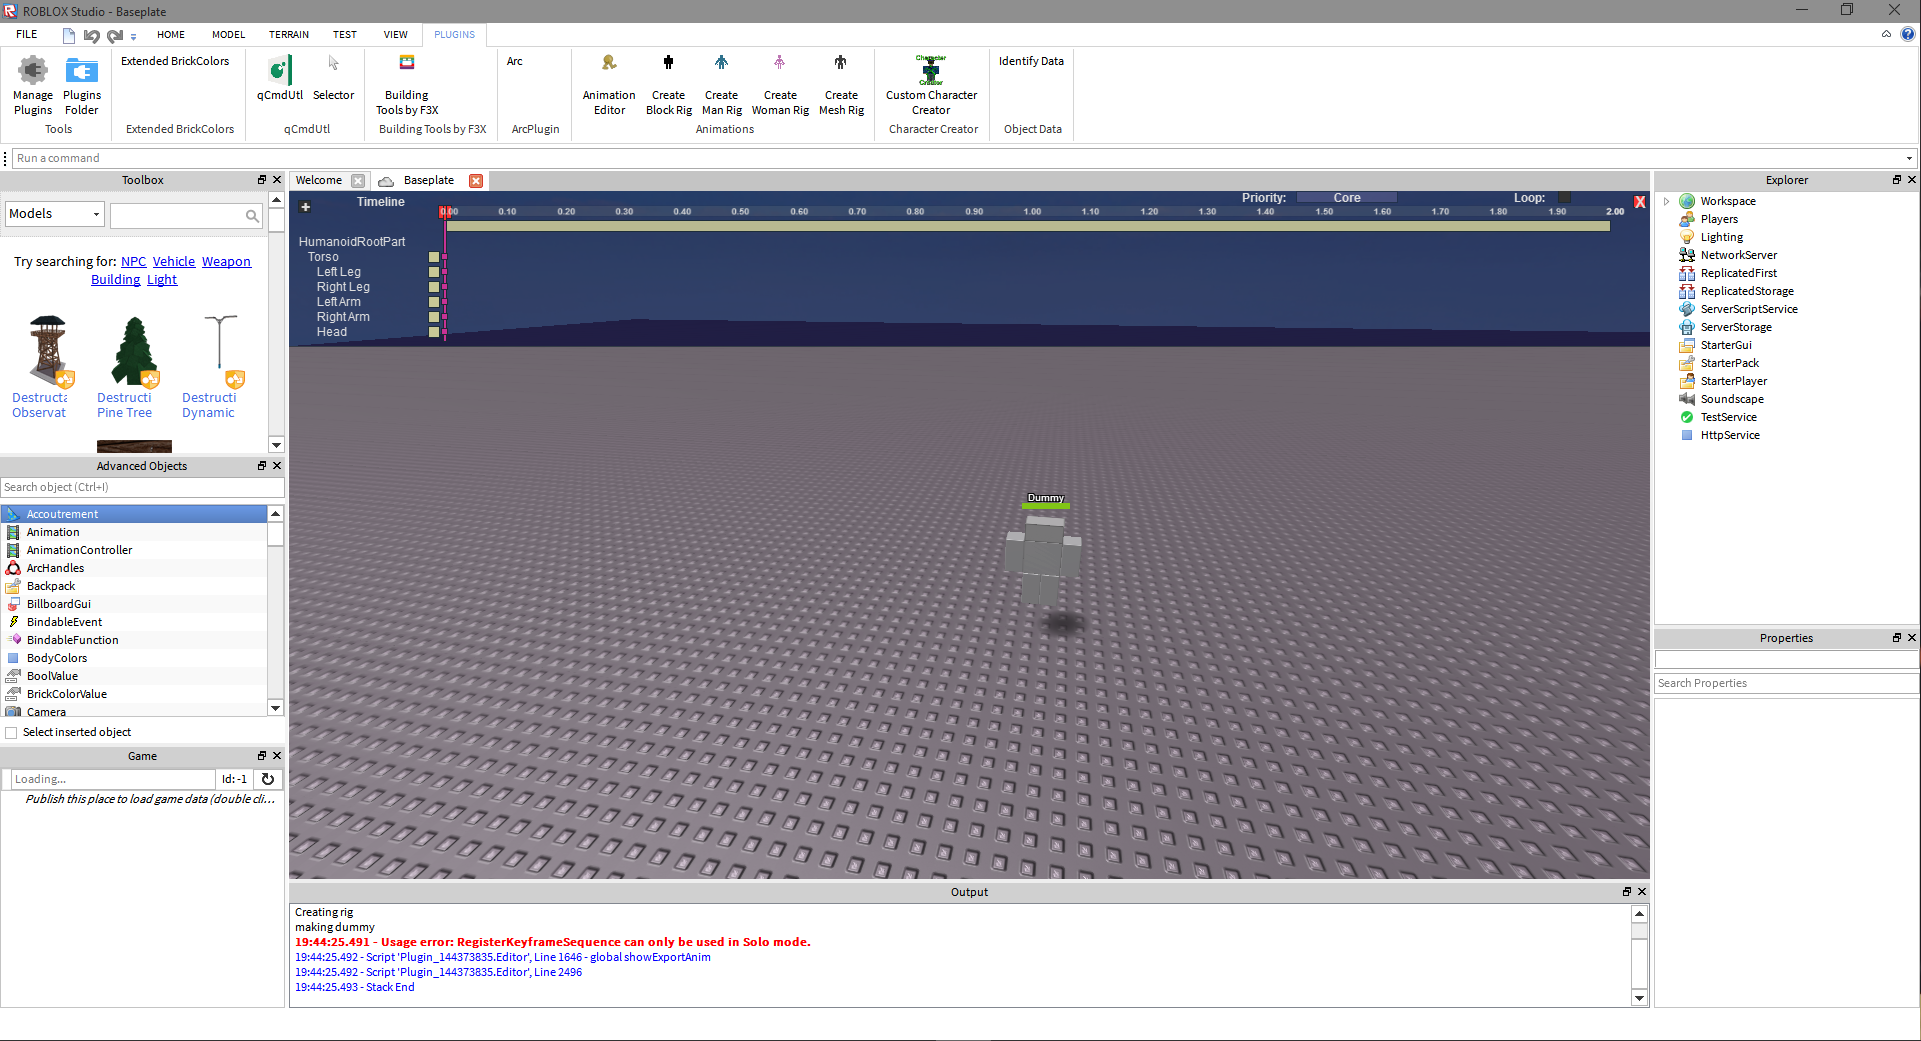Open the Models category dropdown in Toolbox
1921x1041 pixels.
(55, 214)
